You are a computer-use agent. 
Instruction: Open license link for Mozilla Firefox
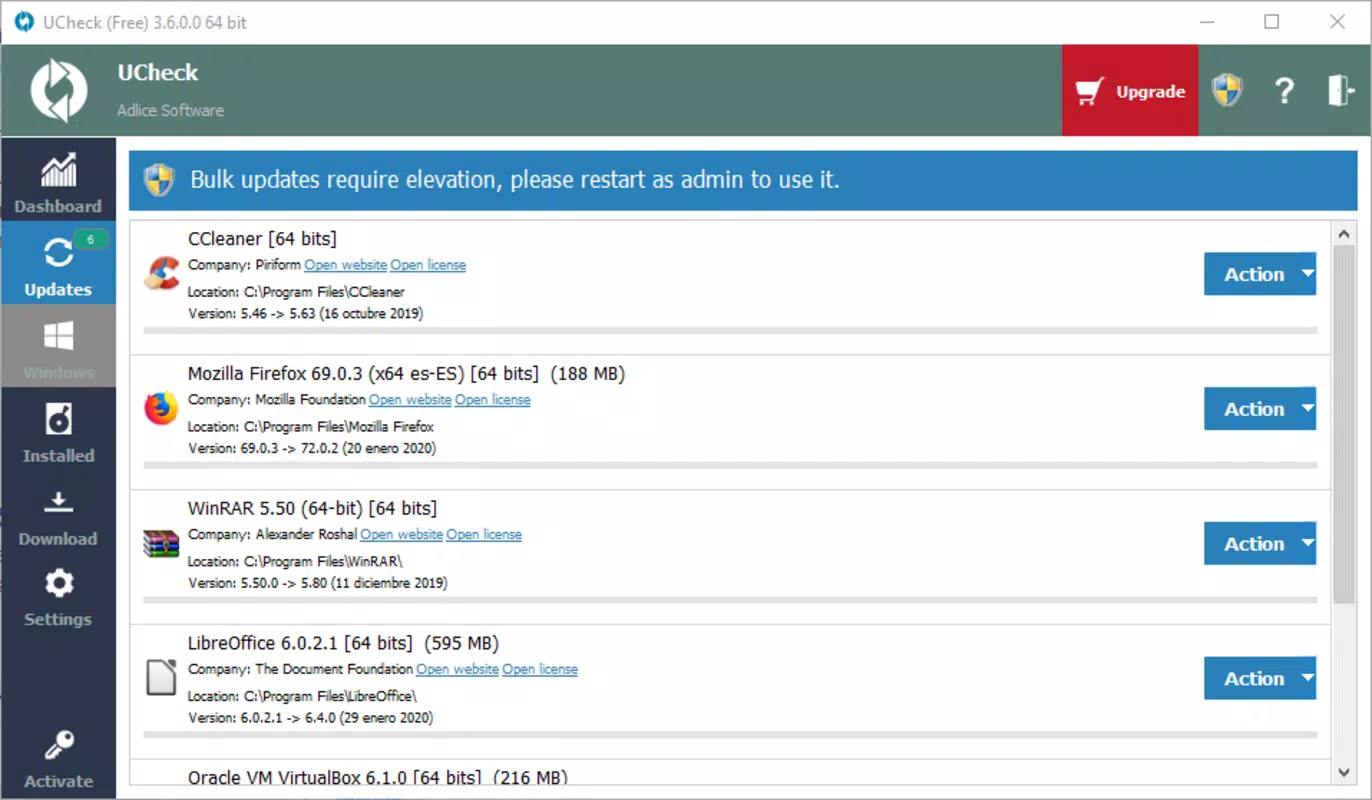(493, 399)
